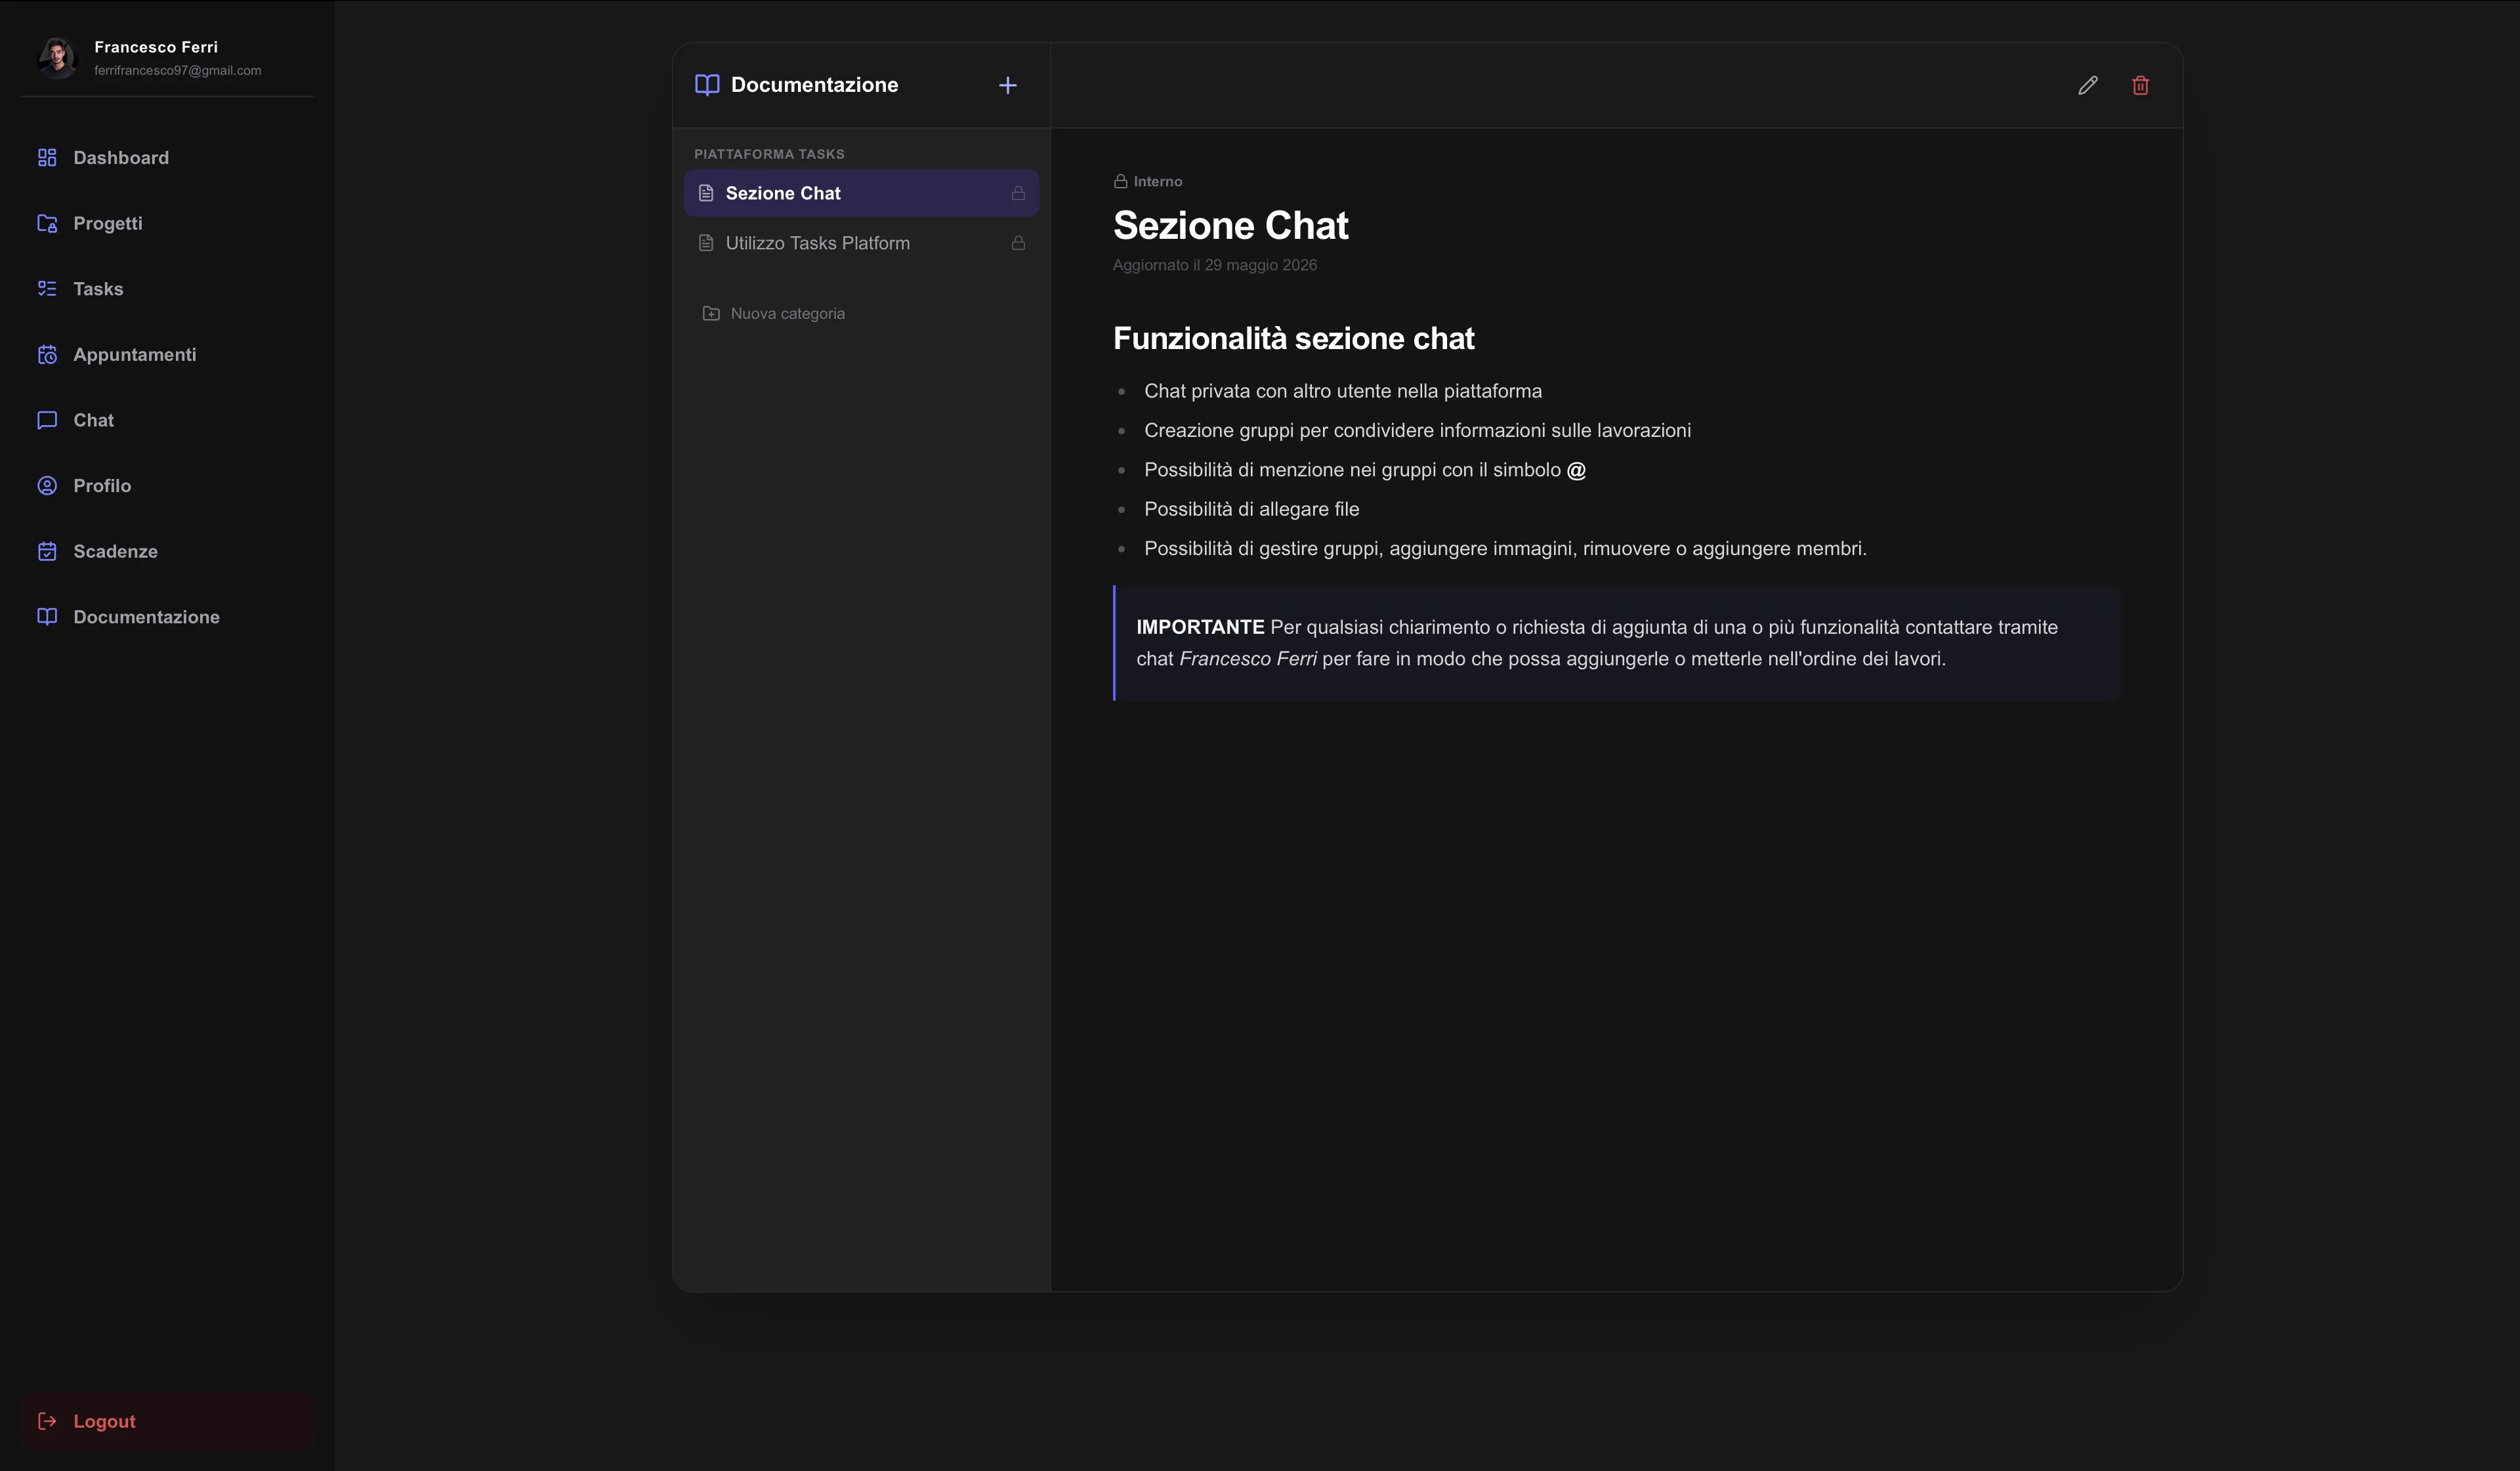The image size is (2520, 1471).
Task: Click the Funzionalità sezione chat heading
Action: click(1293, 338)
